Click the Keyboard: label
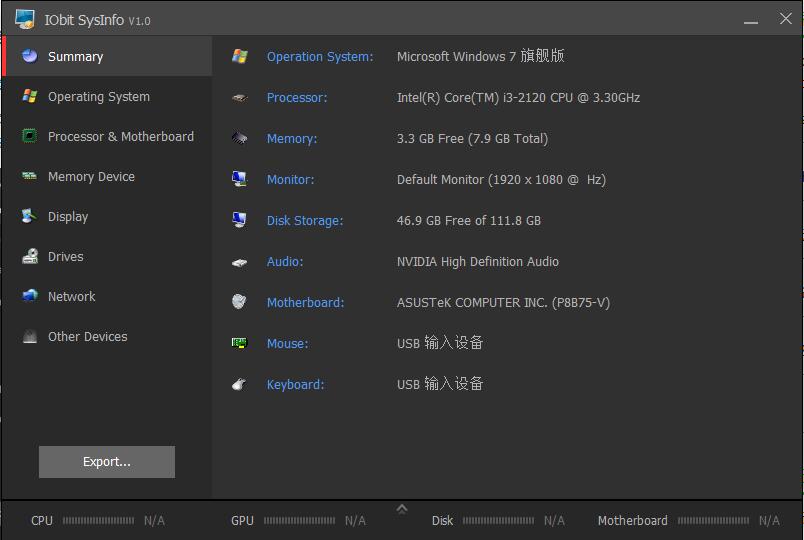The image size is (804, 540). tap(295, 385)
